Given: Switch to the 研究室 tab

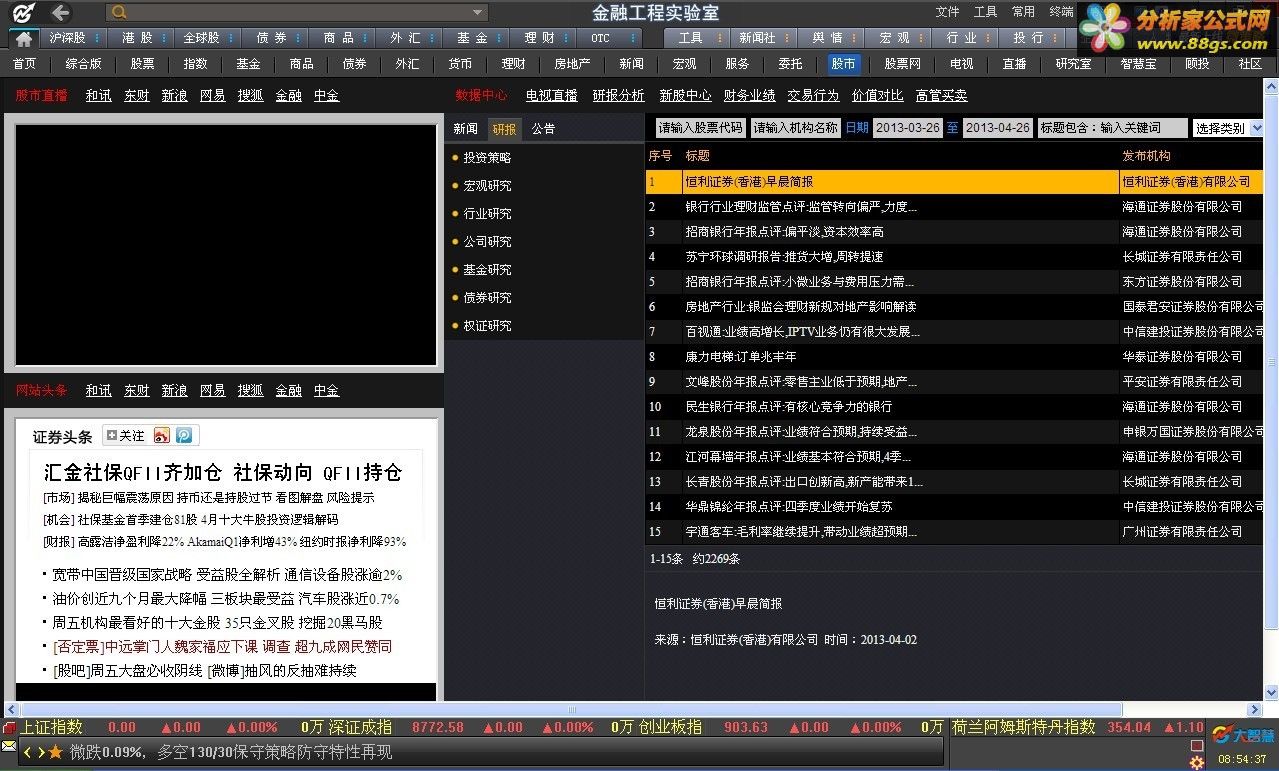Looking at the screenshot, I should click(1073, 63).
